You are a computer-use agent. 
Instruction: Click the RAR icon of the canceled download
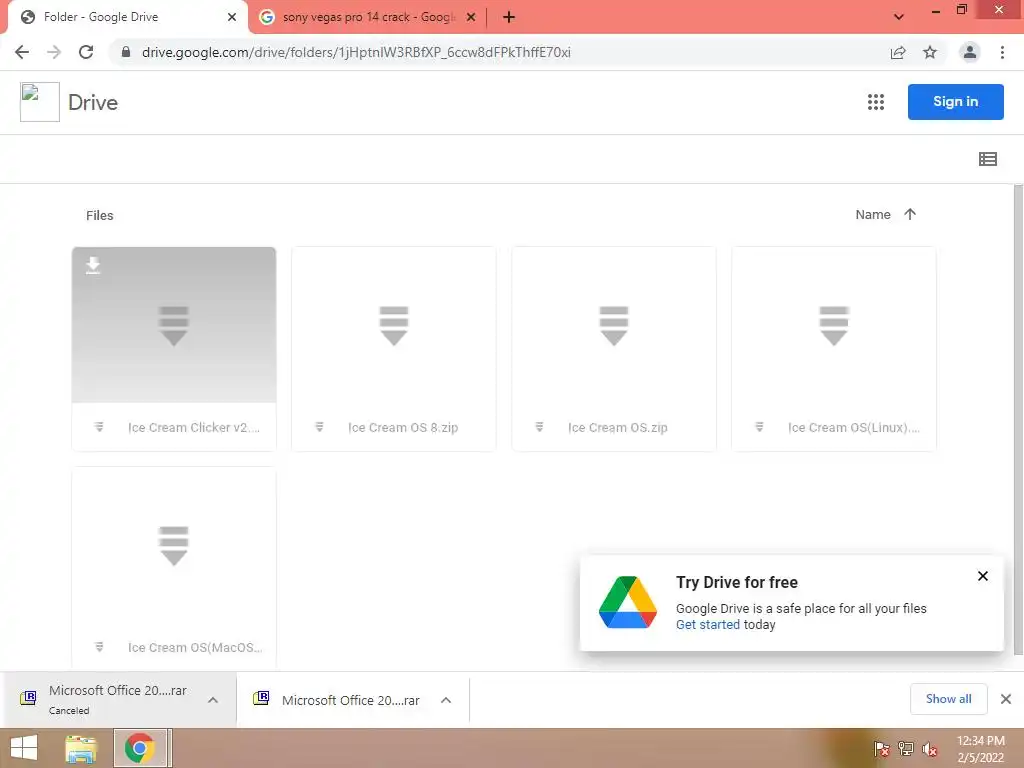pyautogui.click(x=28, y=698)
